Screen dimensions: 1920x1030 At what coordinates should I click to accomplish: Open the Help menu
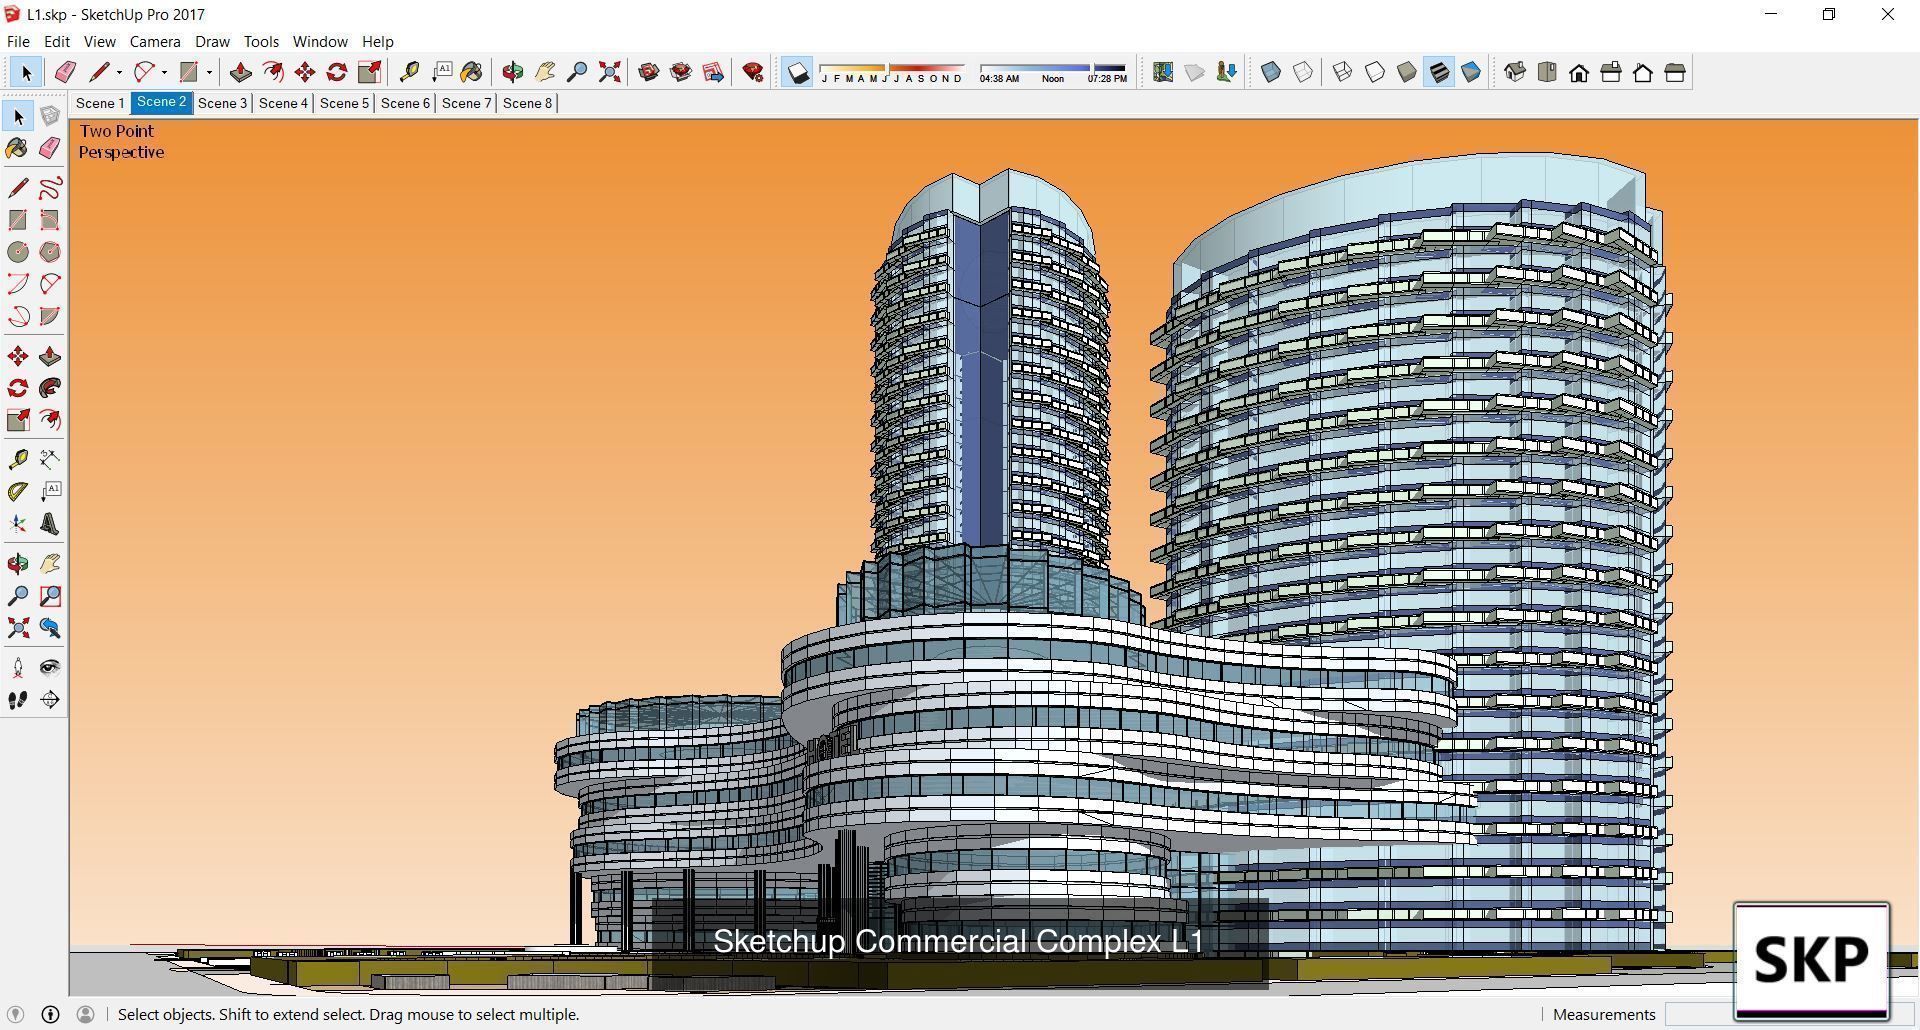tap(377, 41)
